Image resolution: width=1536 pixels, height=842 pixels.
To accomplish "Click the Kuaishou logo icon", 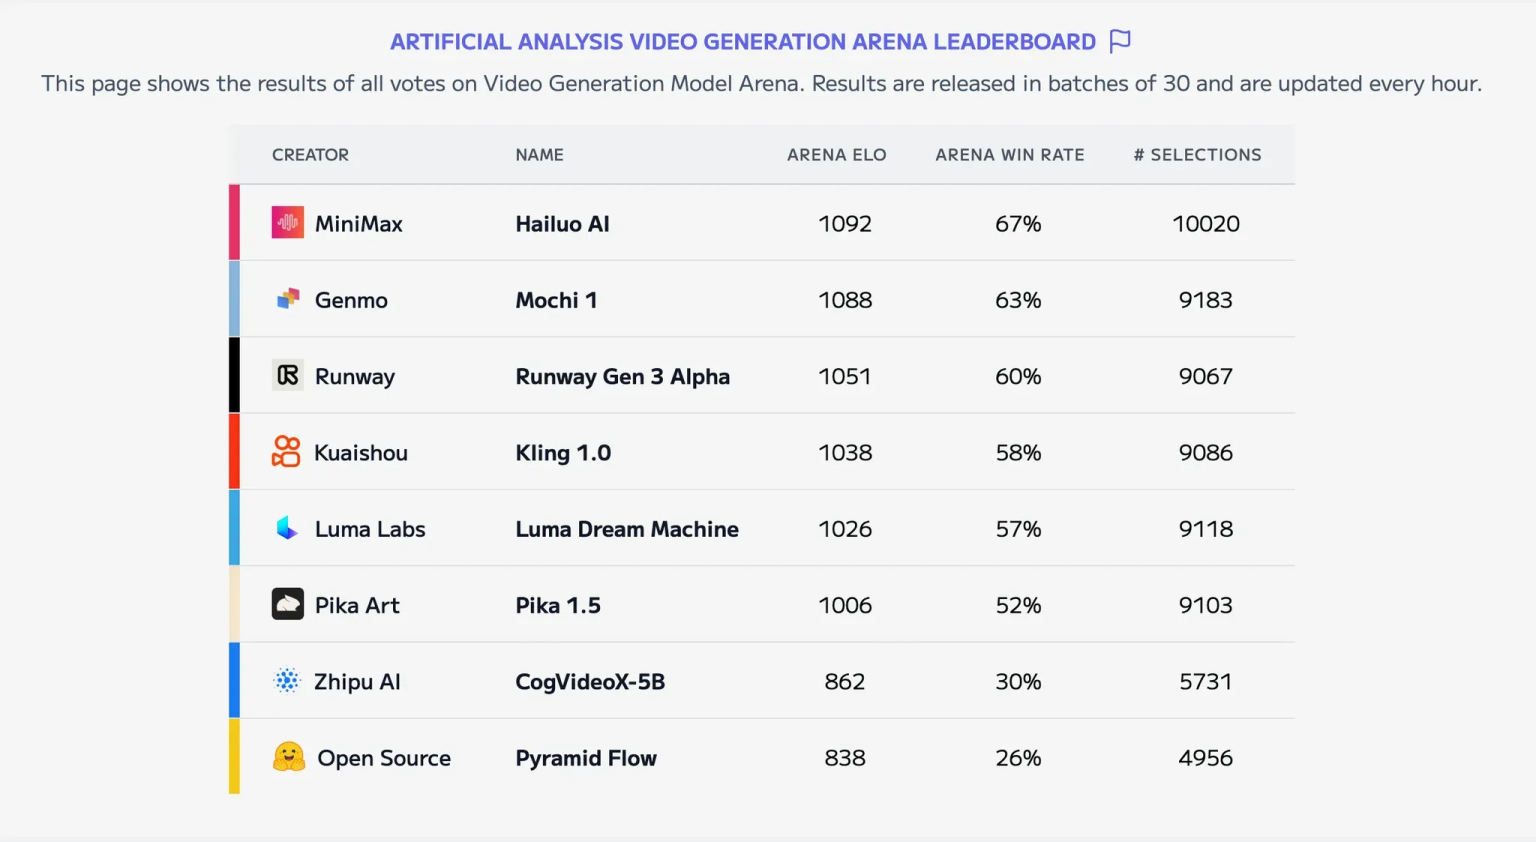I will pyautogui.click(x=286, y=451).
